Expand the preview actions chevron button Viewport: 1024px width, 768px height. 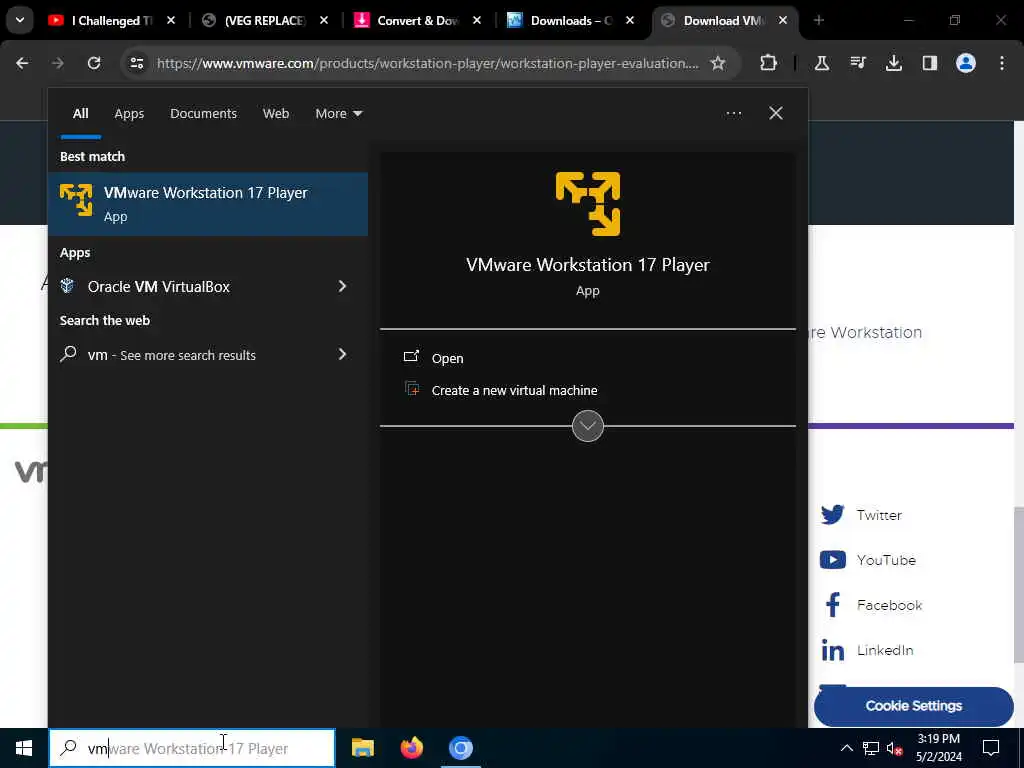[587, 426]
